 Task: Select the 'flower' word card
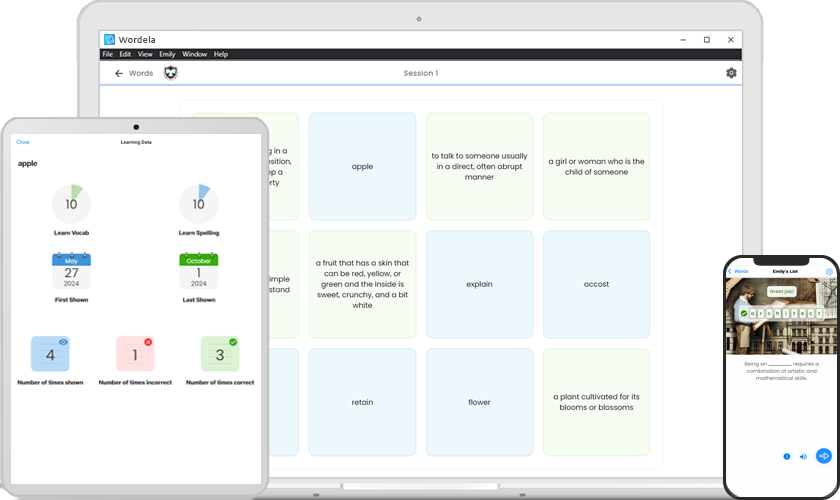tap(479, 402)
